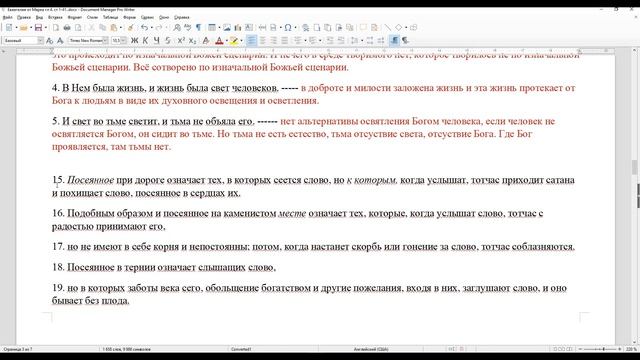Enable center alignment
The width and height of the screenshot is (640, 360).
tap(262, 40)
